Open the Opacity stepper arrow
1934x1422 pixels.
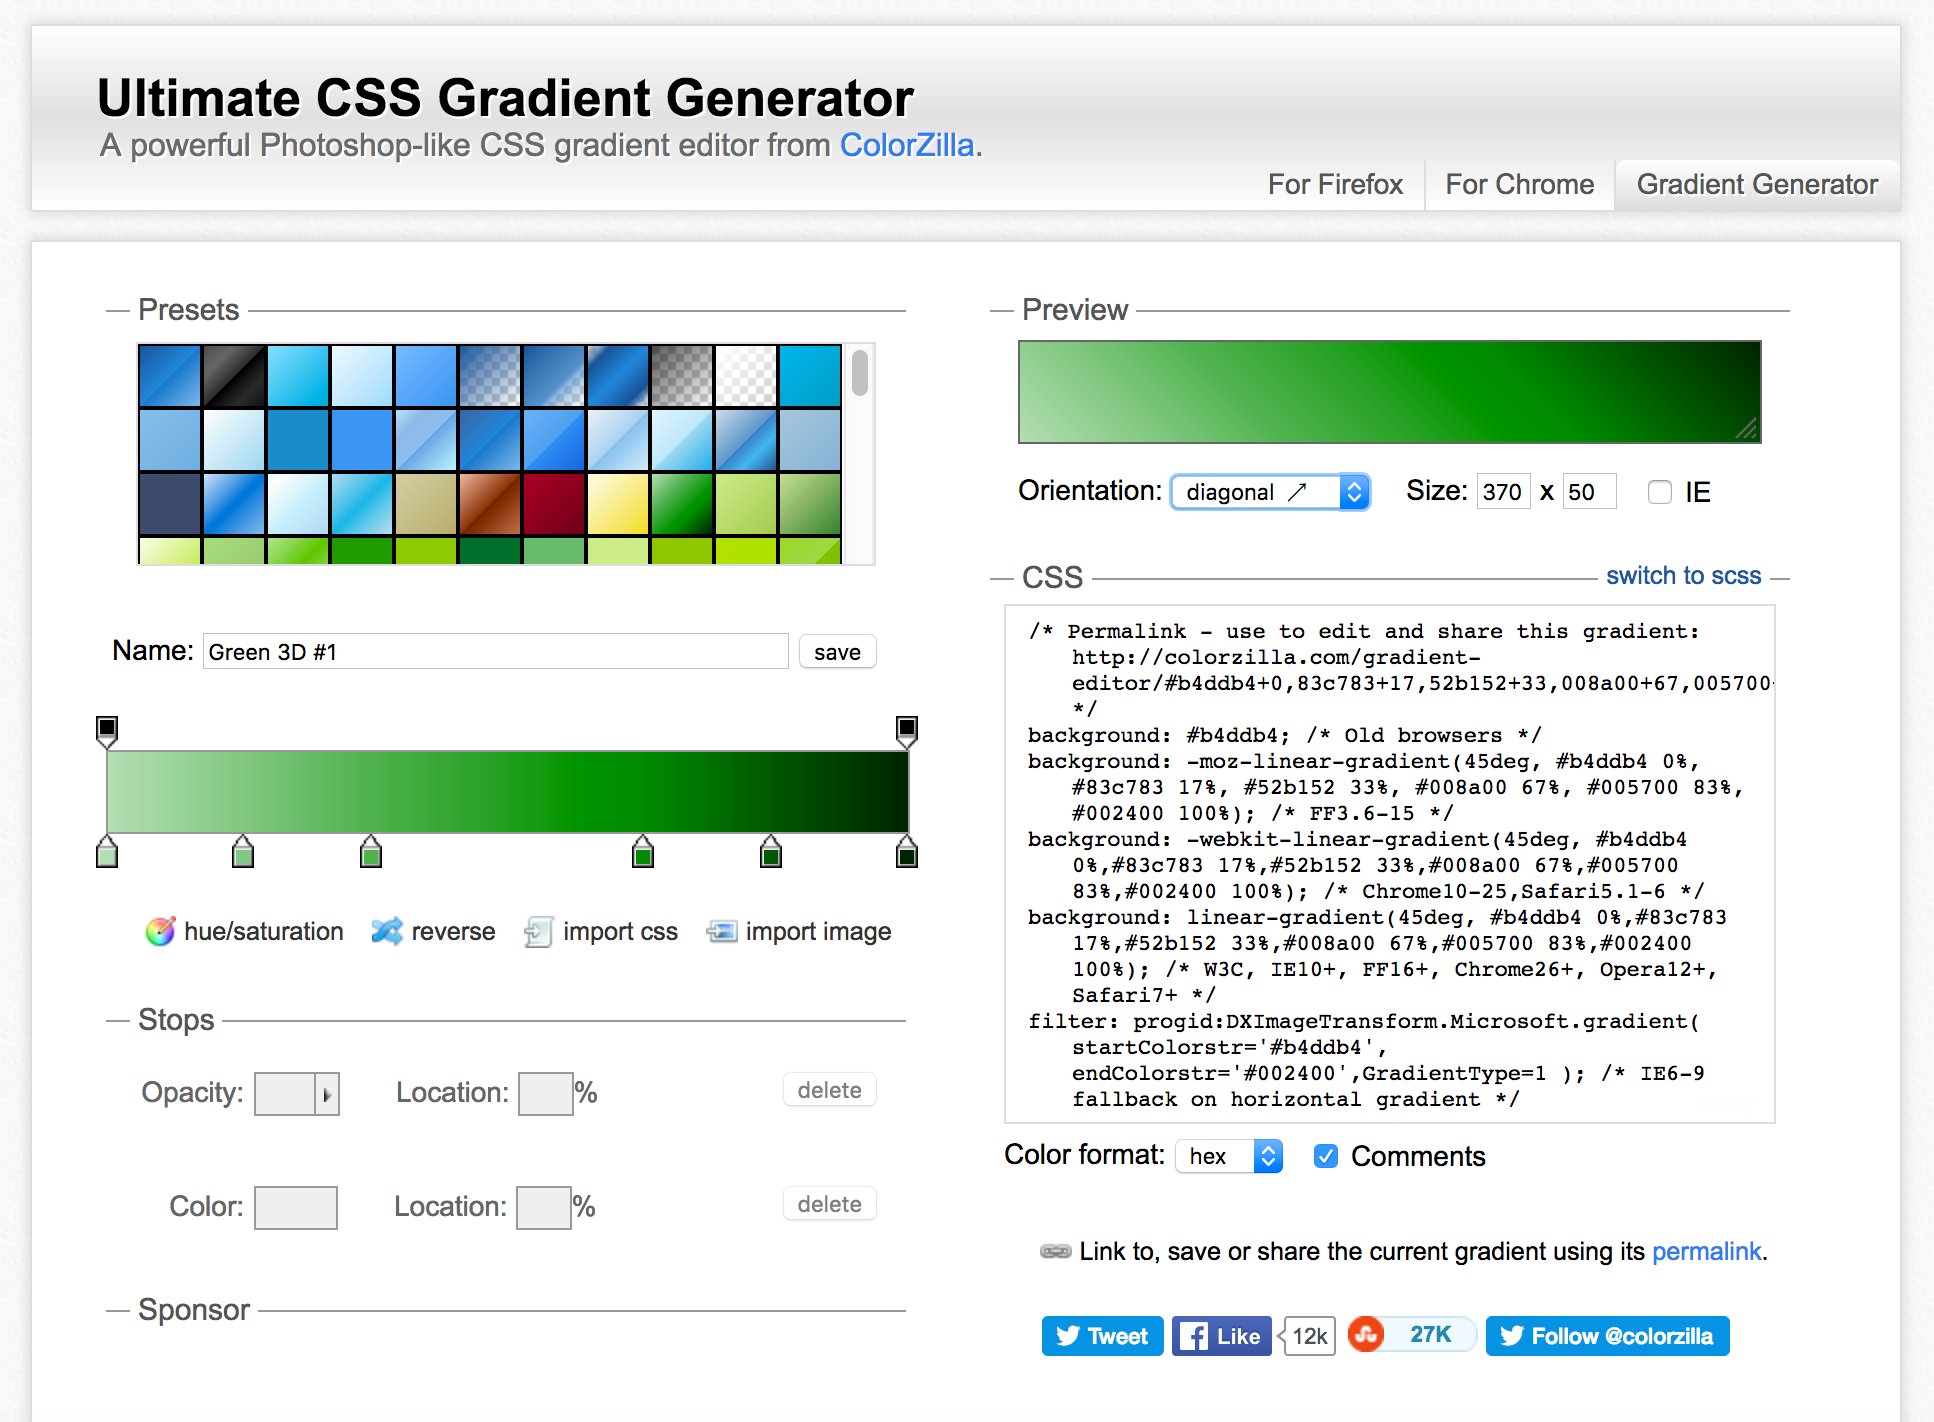click(x=328, y=1093)
